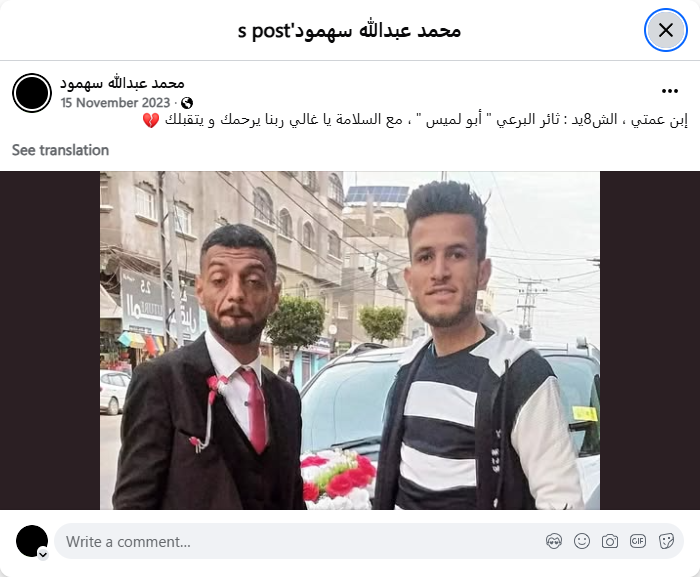Open the photo of the two men
The height and width of the screenshot is (577, 700).
click(350, 340)
